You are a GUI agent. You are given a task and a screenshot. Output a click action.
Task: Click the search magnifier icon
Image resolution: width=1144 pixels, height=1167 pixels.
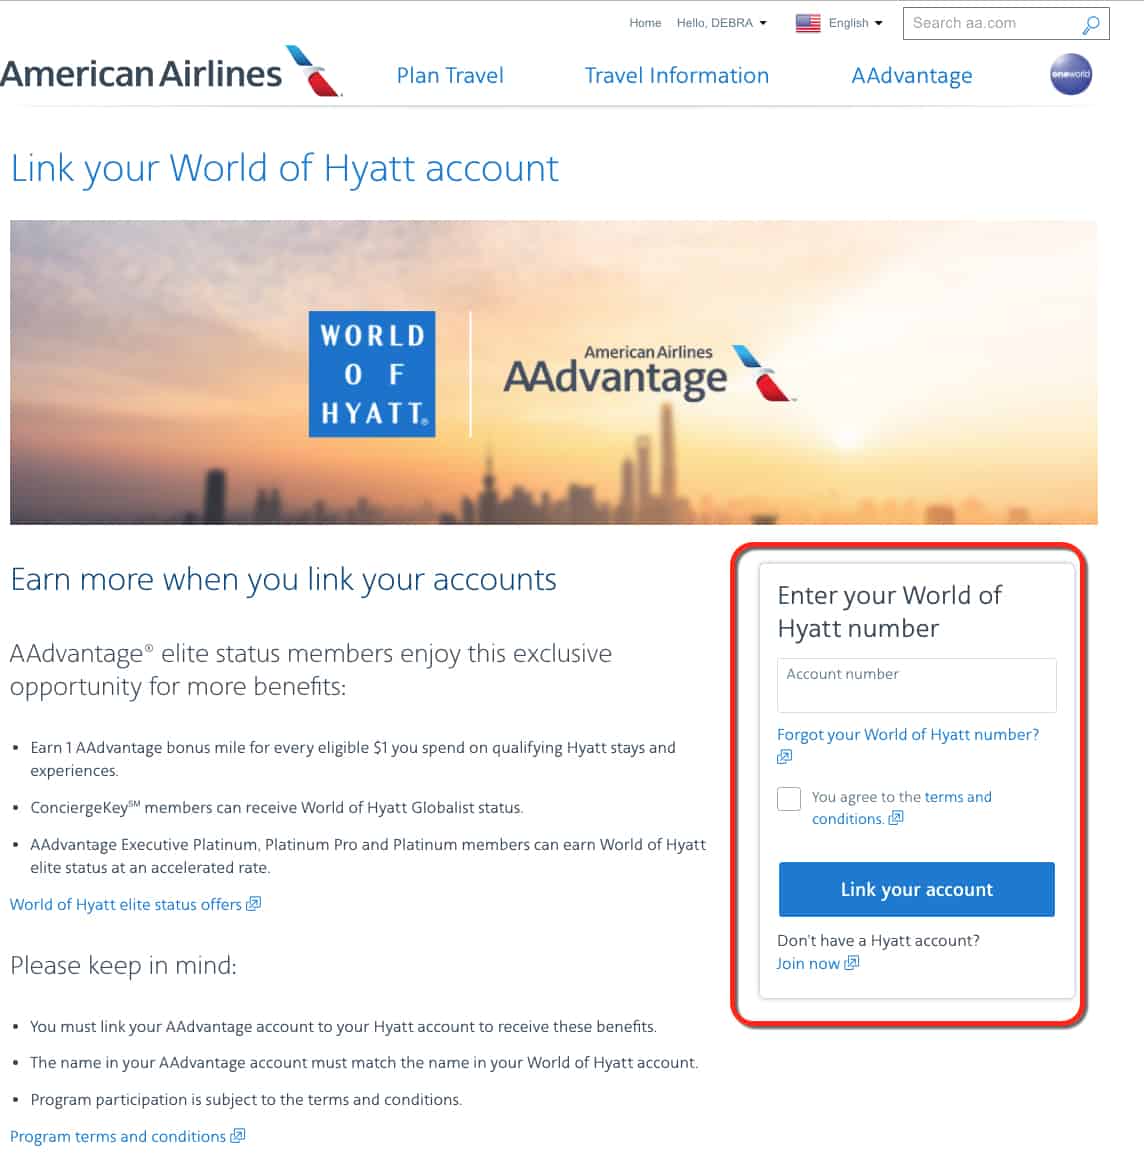tap(1090, 25)
